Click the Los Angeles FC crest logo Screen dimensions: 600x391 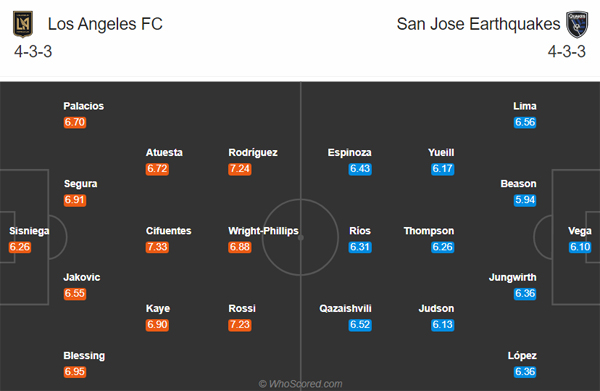pyautogui.click(x=23, y=24)
